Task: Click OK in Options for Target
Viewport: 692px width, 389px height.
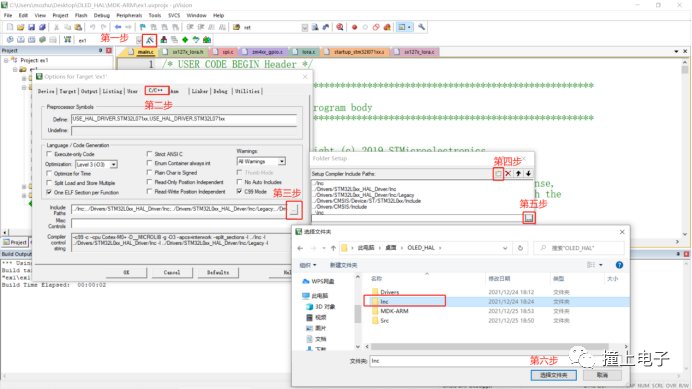Action: click(127, 272)
